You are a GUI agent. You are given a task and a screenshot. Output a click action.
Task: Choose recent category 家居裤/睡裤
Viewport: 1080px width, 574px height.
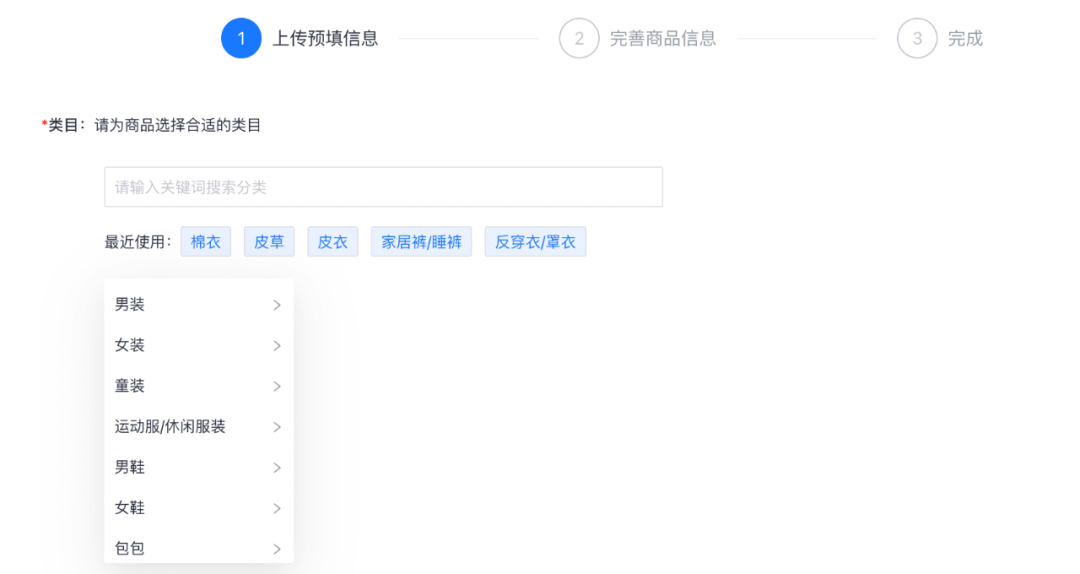coord(422,242)
